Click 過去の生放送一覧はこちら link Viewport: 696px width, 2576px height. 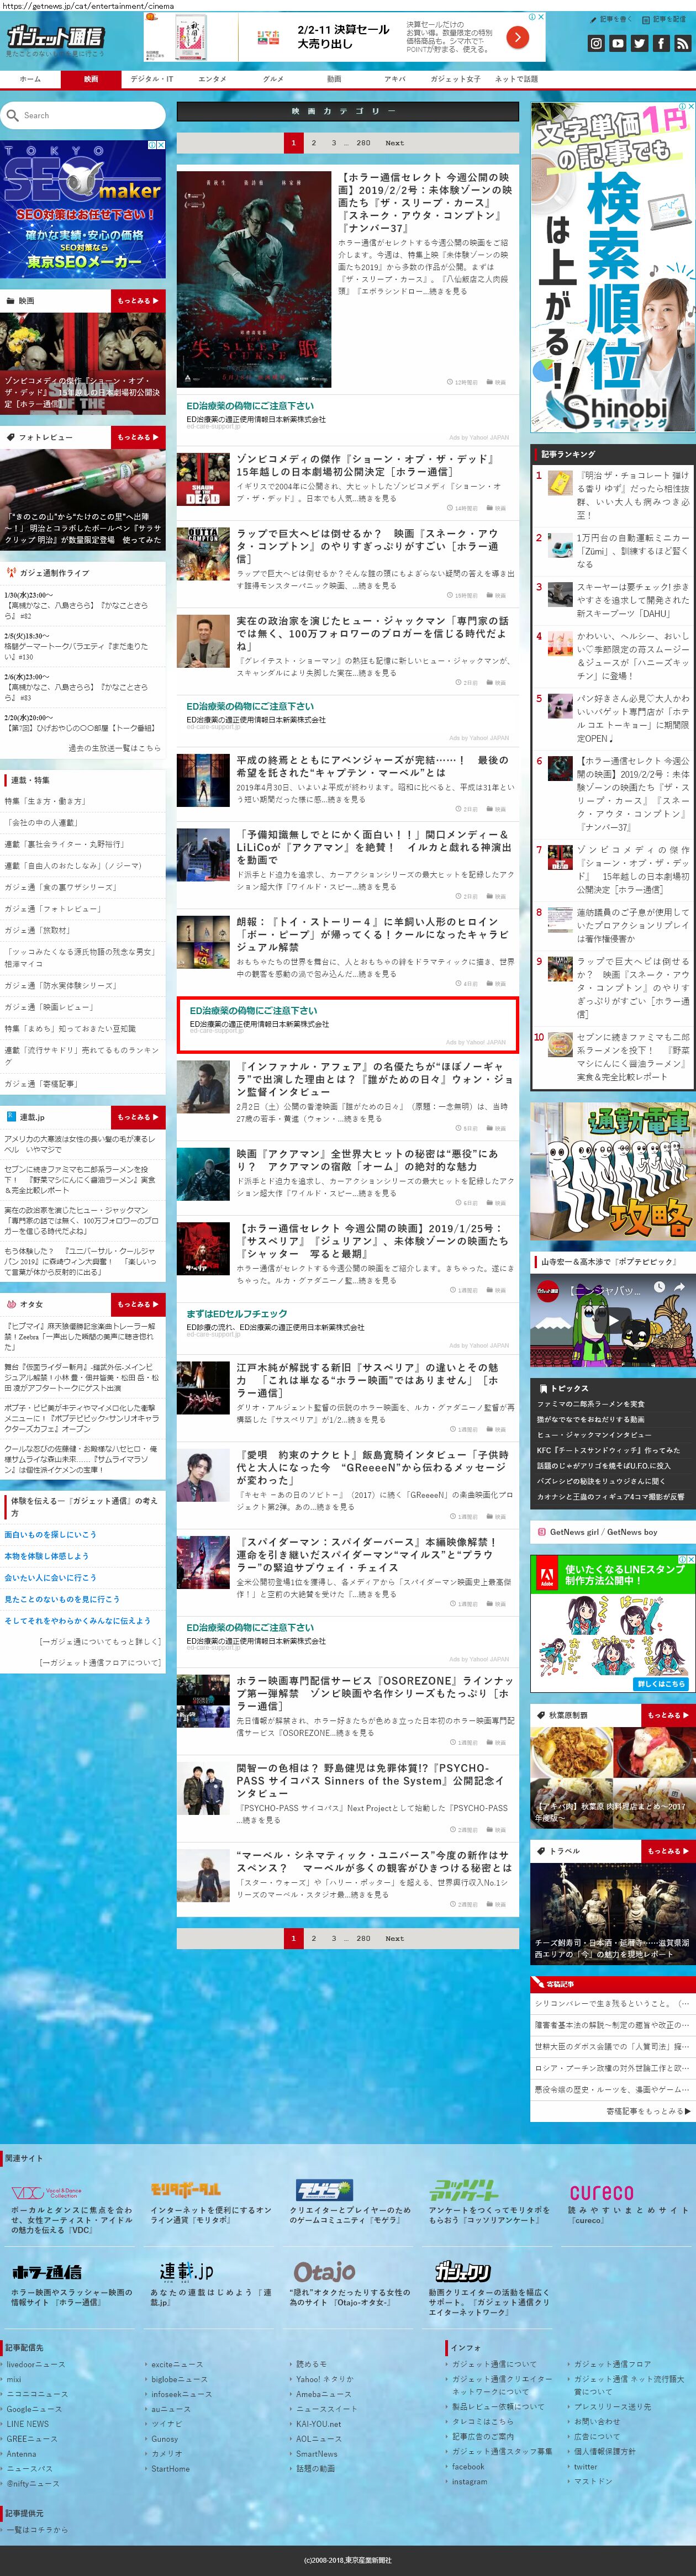pos(114,748)
